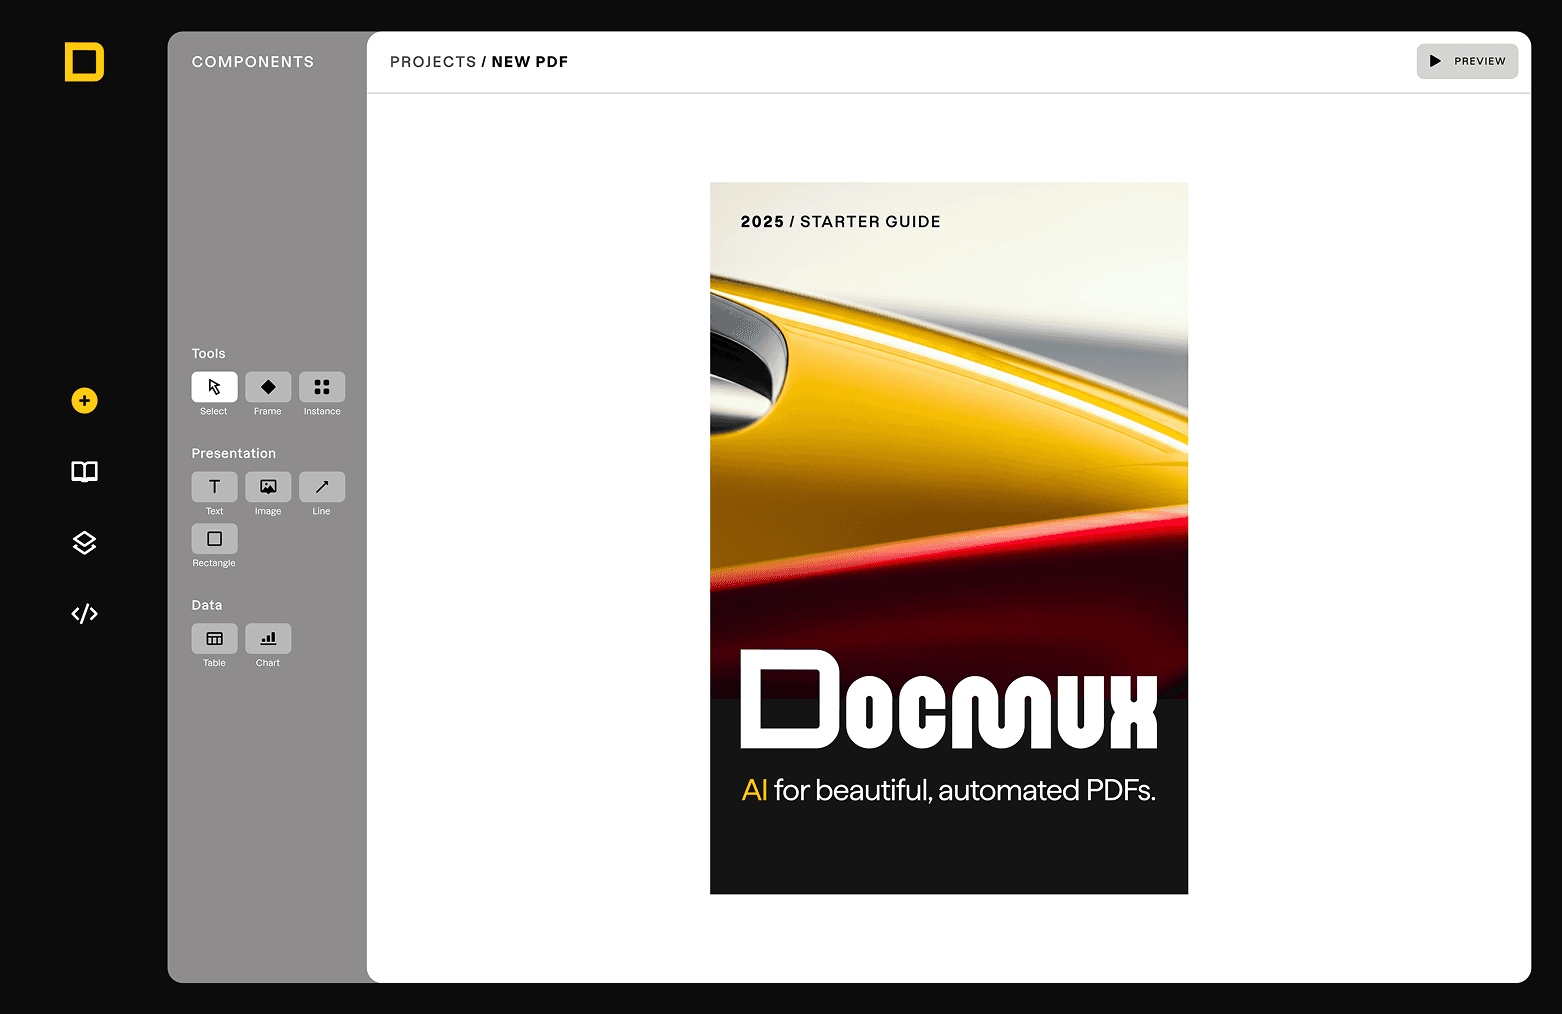Open the book library icon
1562x1014 pixels.
[84, 472]
